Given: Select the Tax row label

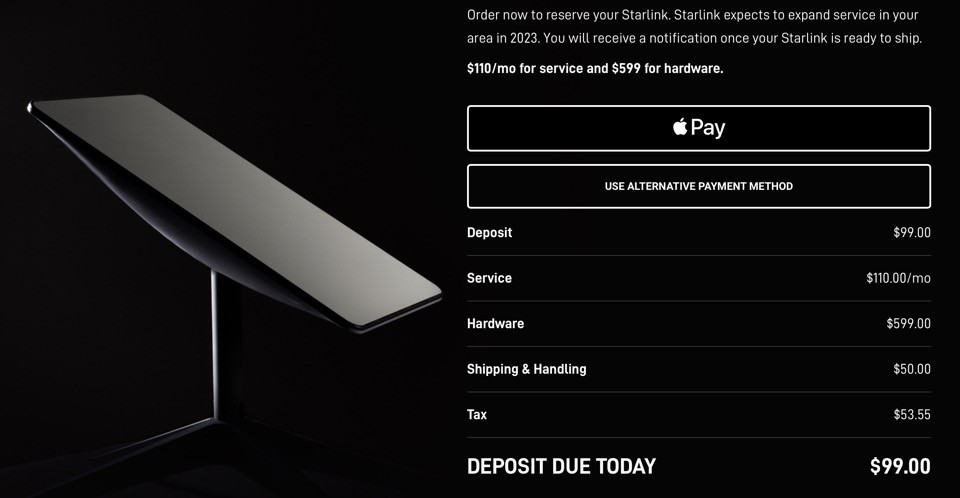Looking at the screenshot, I should click(477, 414).
